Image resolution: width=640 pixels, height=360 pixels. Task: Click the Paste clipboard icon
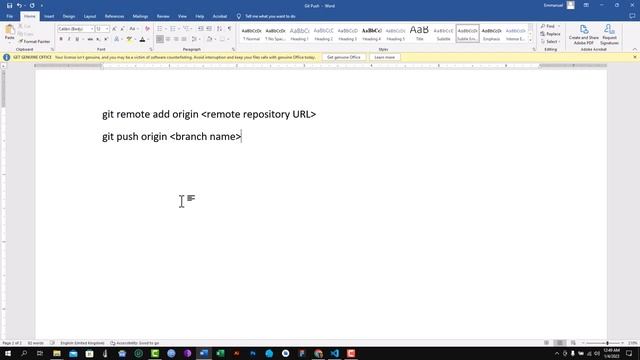[9, 30]
